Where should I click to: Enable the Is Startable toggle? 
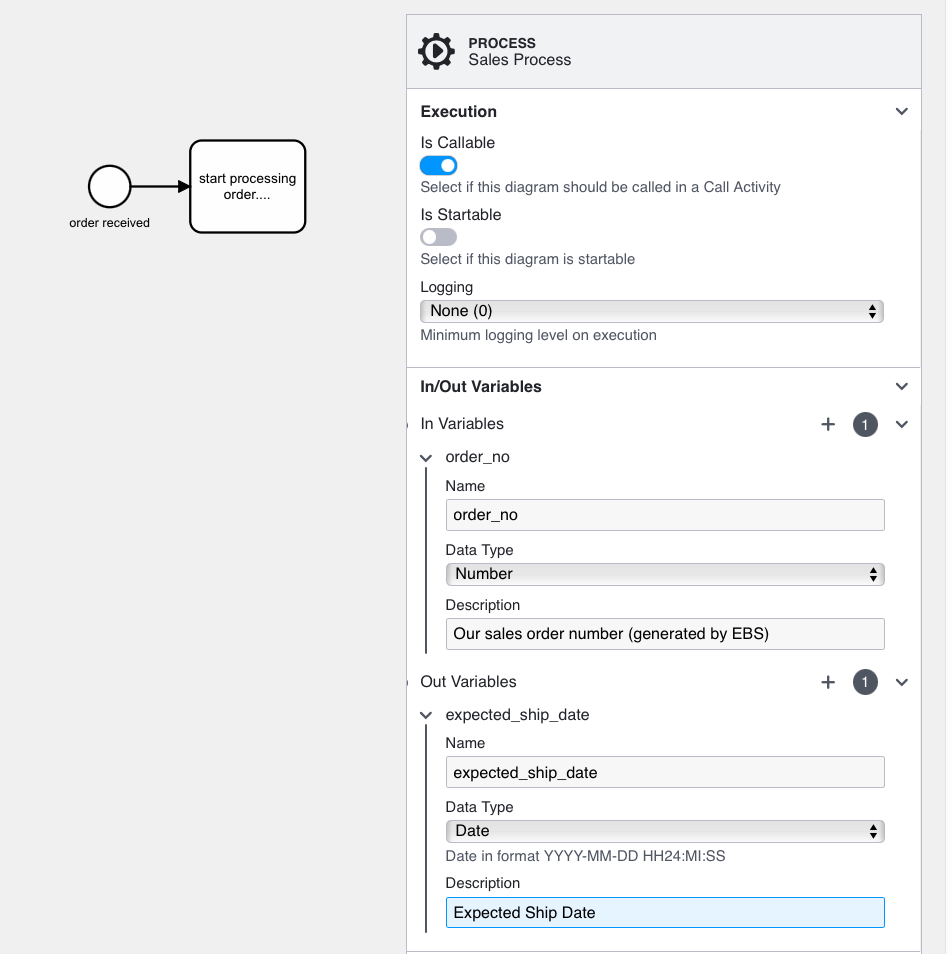pyautogui.click(x=438, y=237)
